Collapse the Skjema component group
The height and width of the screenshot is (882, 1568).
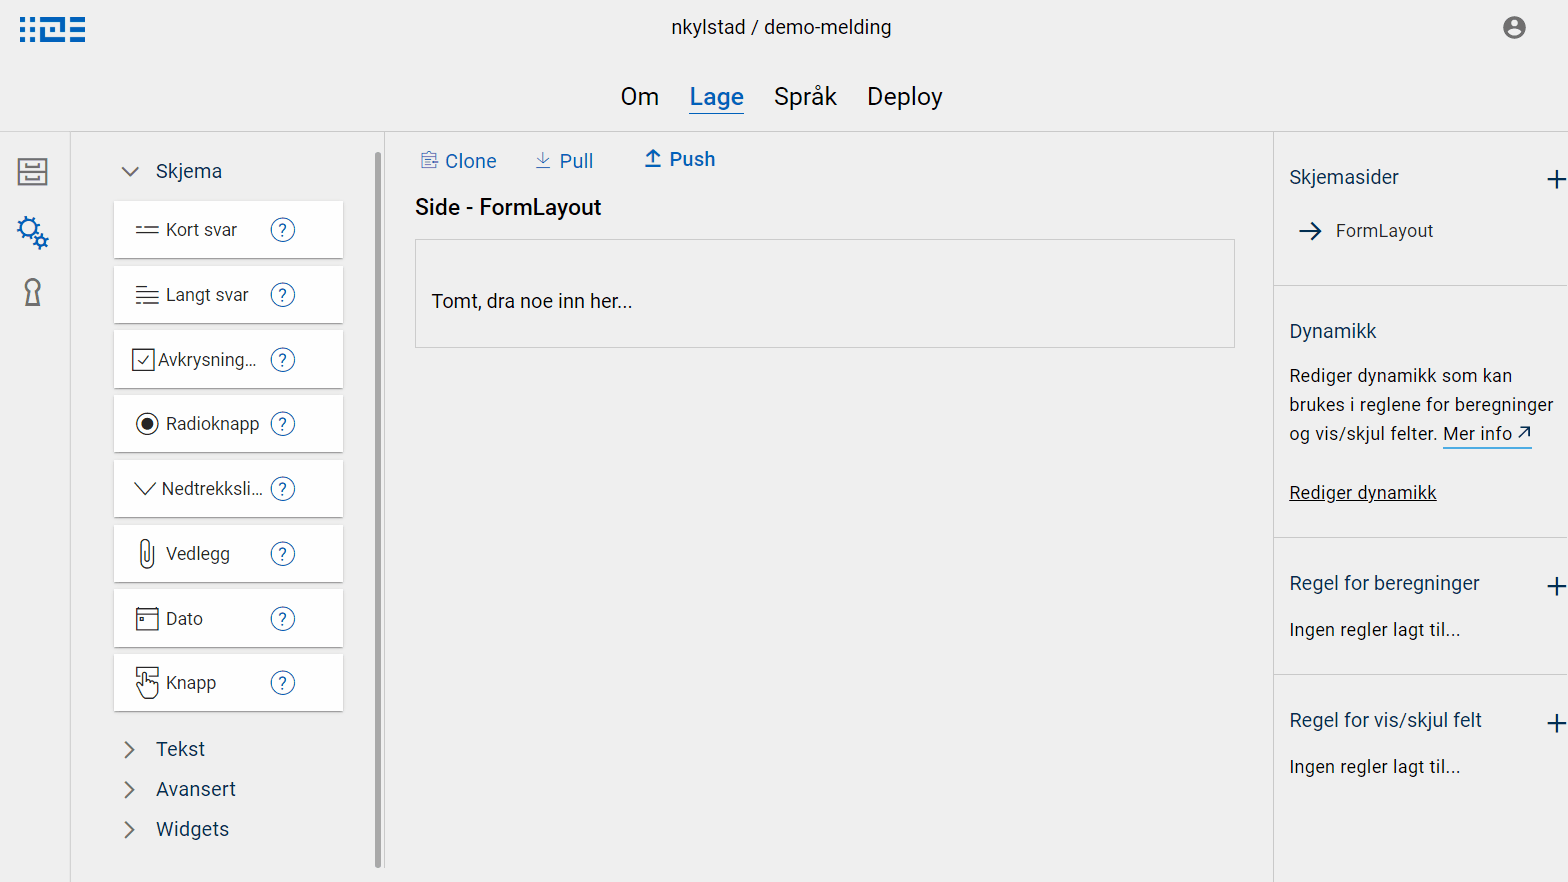tap(130, 172)
